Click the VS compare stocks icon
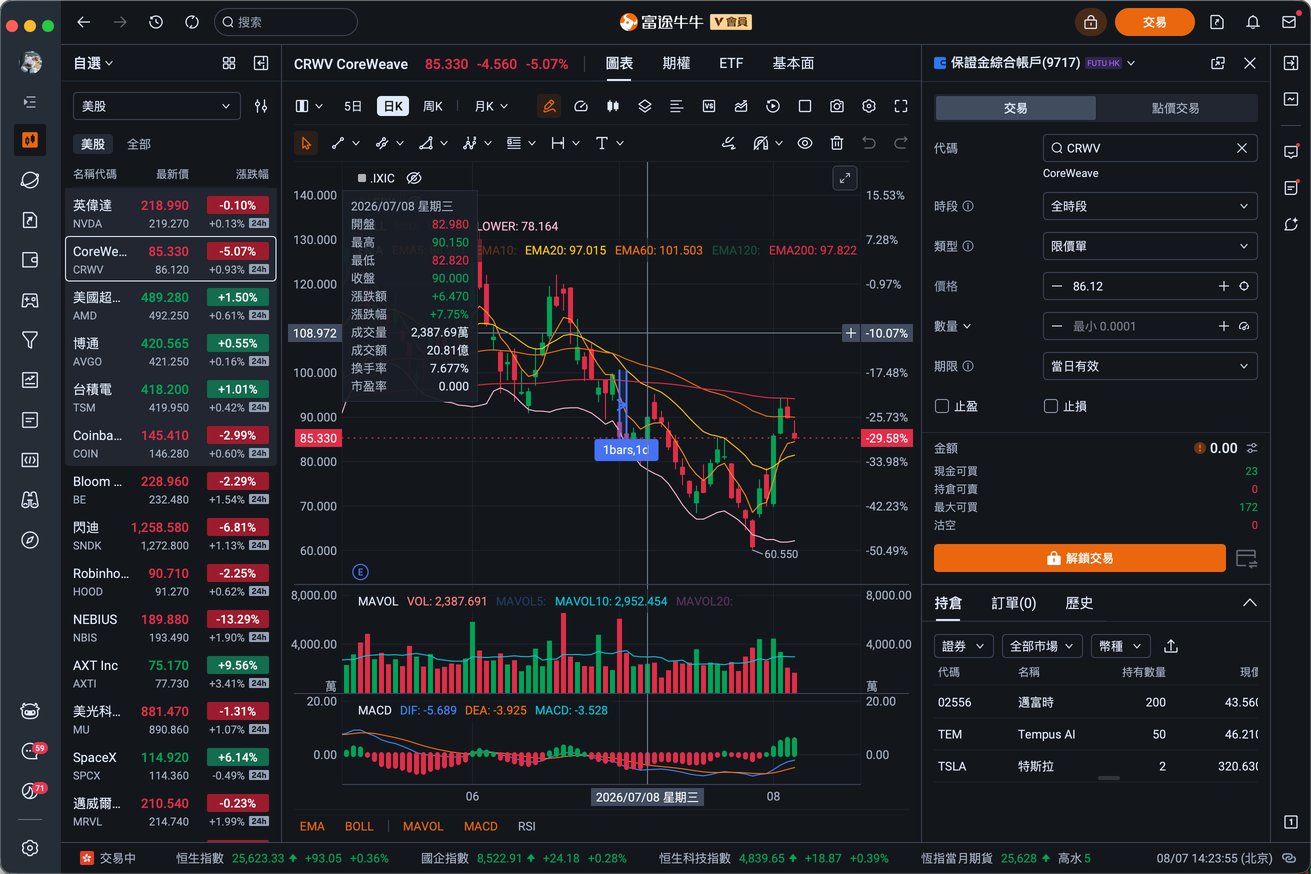 [x=709, y=106]
